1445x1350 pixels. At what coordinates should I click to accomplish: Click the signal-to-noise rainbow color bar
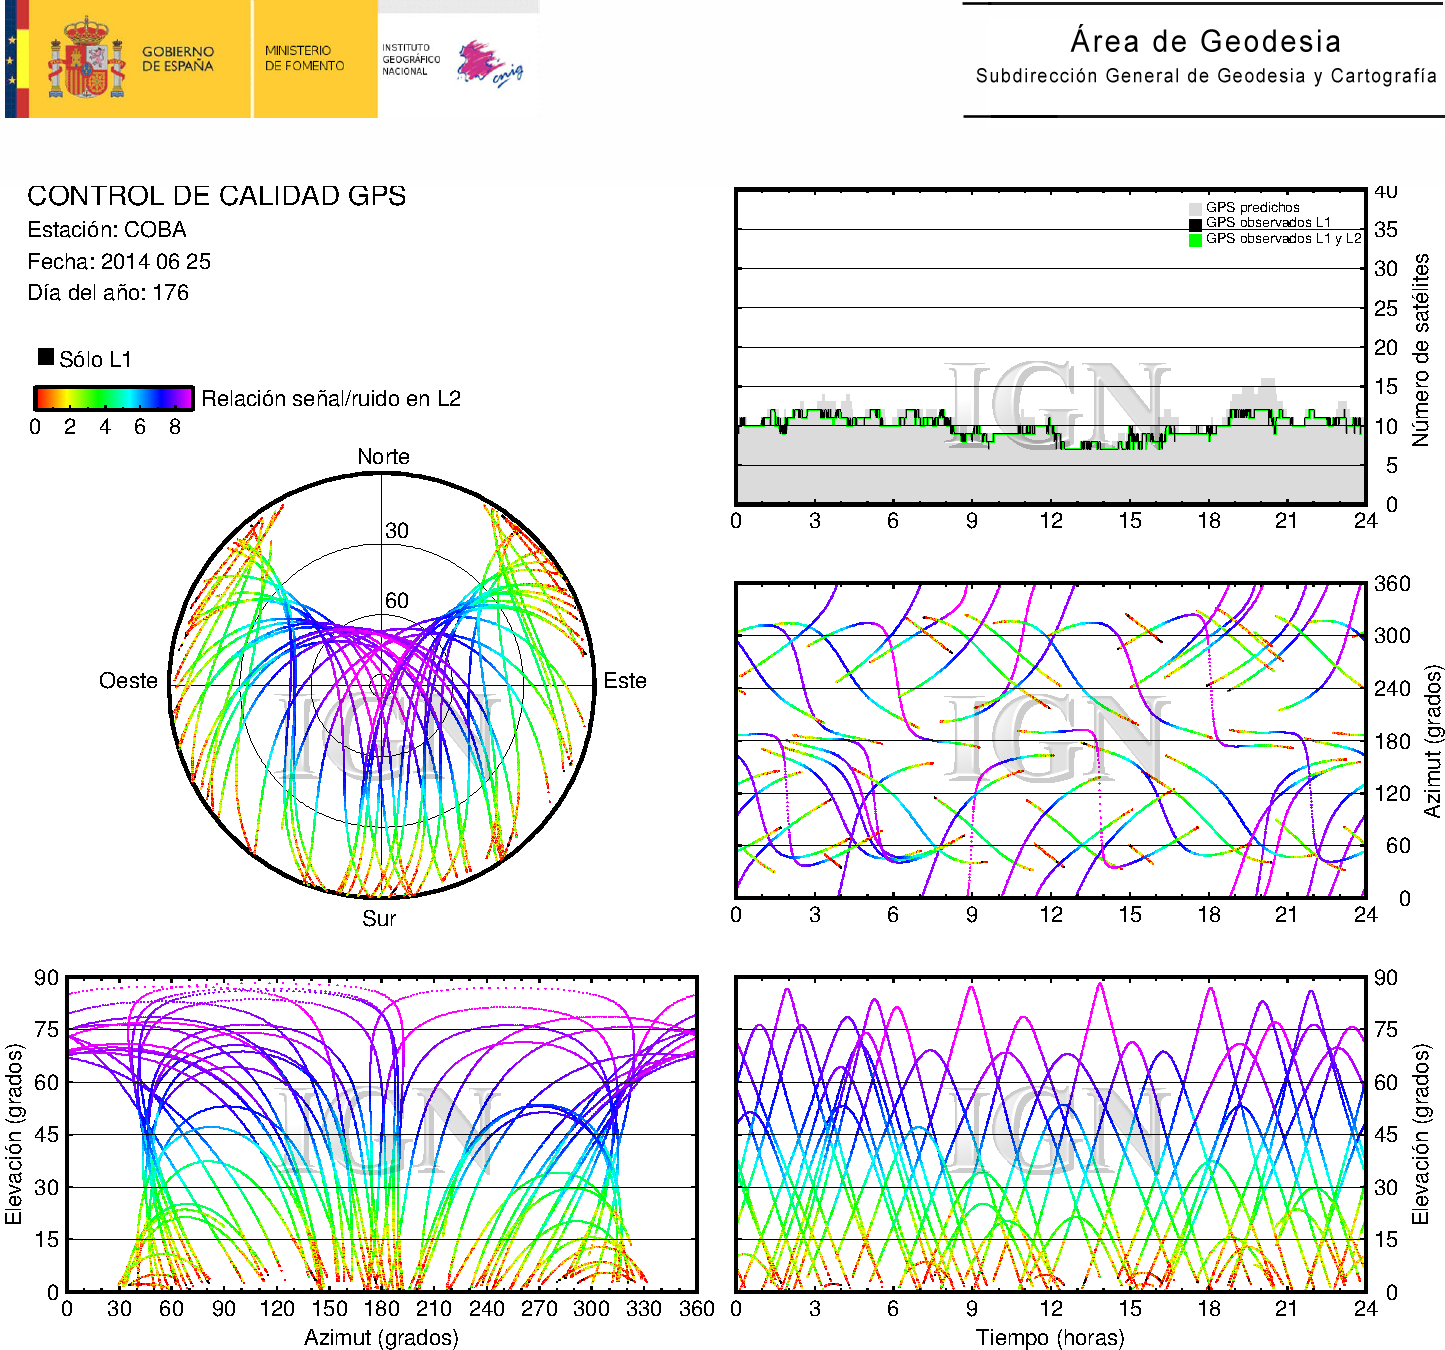tap(114, 398)
